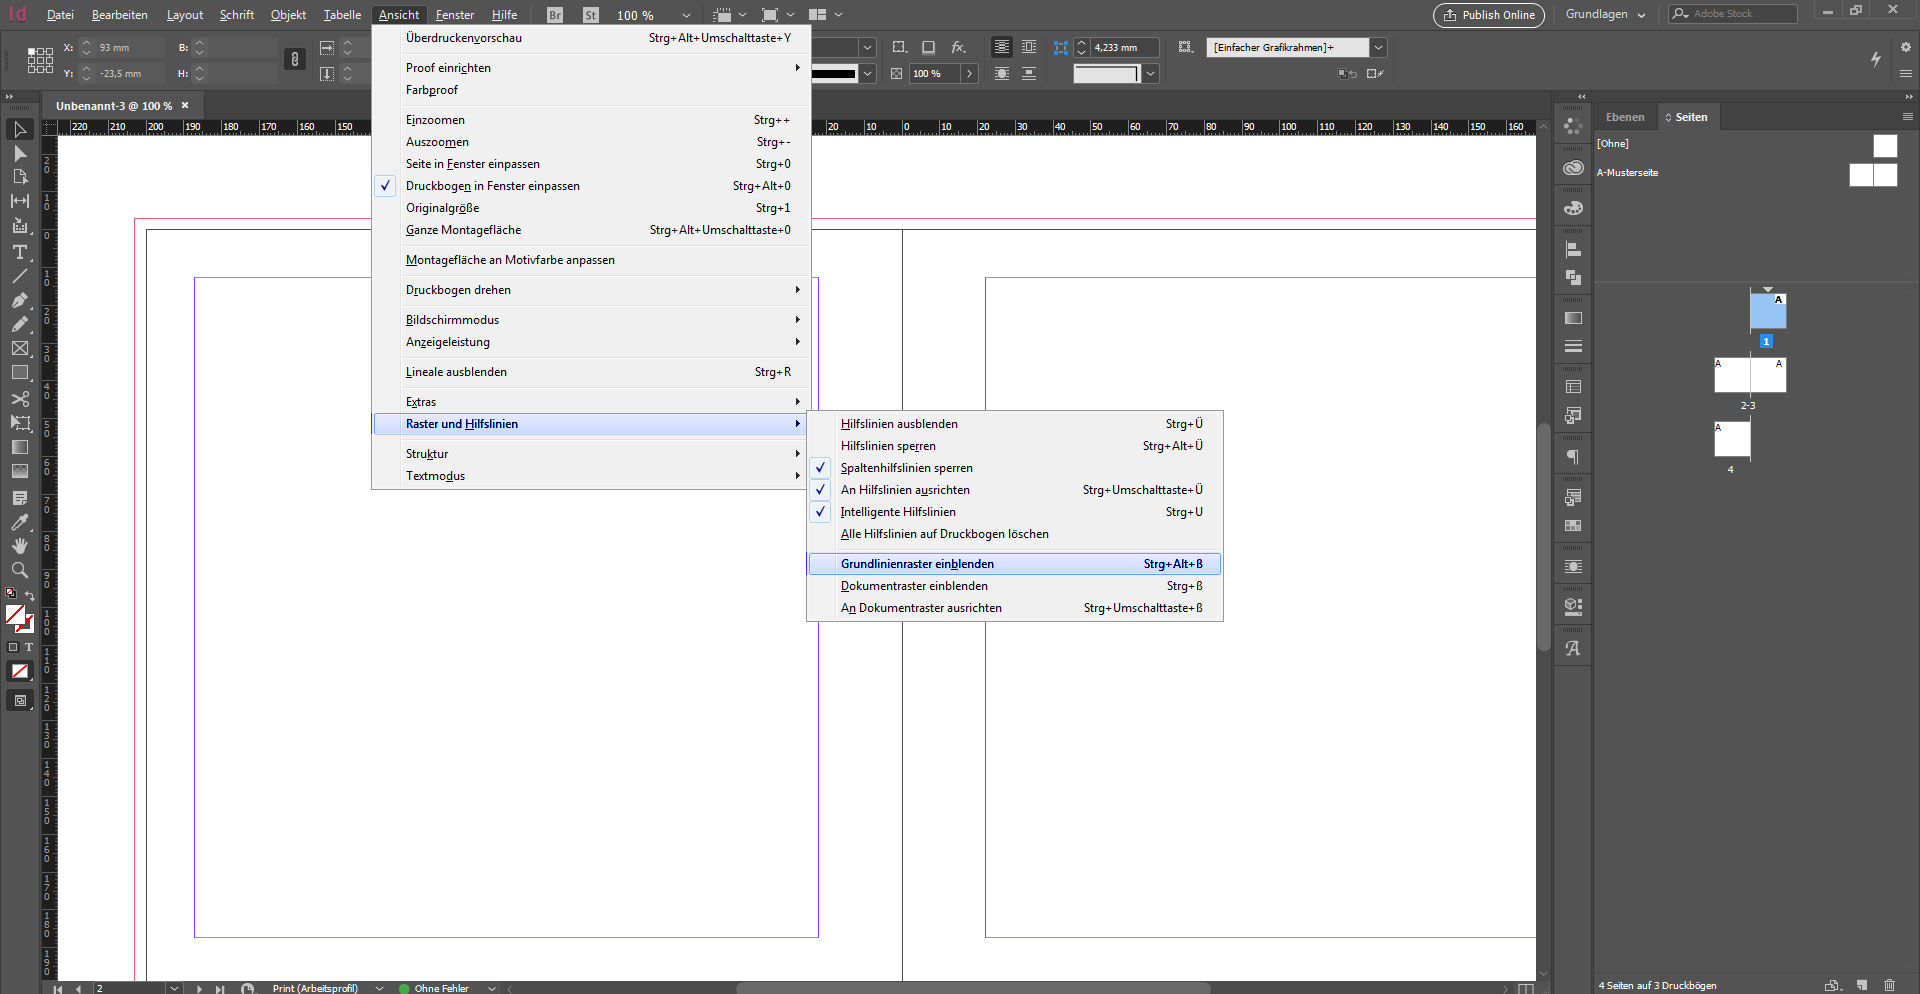Image resolution: width=1920 pixels, height=994 pixels.
Task: Open the Grundlagen workspace dropdown
Action: (x=1605, y=15)
